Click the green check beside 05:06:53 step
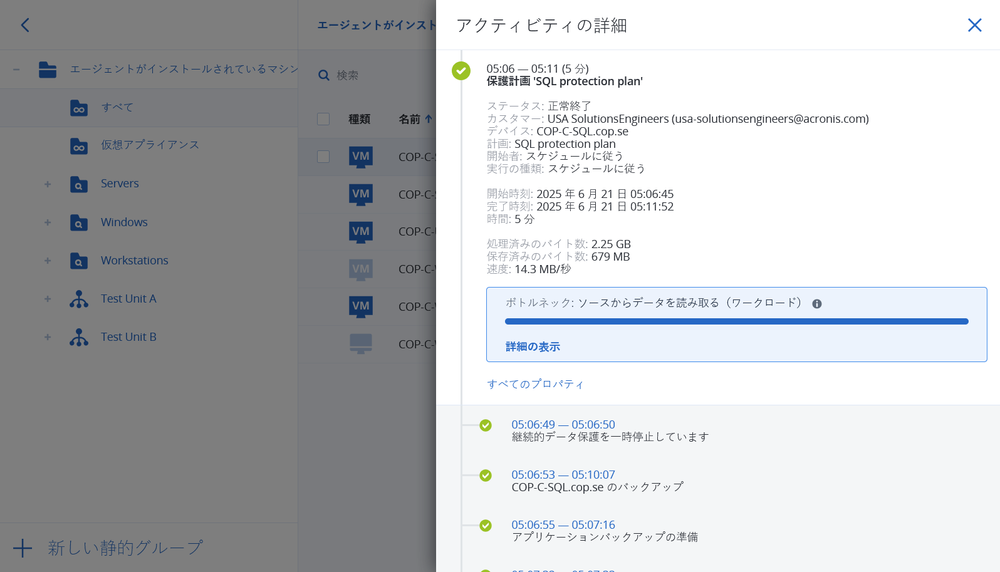Viewport: 1000px width, 572px height. tap(486, 475)
